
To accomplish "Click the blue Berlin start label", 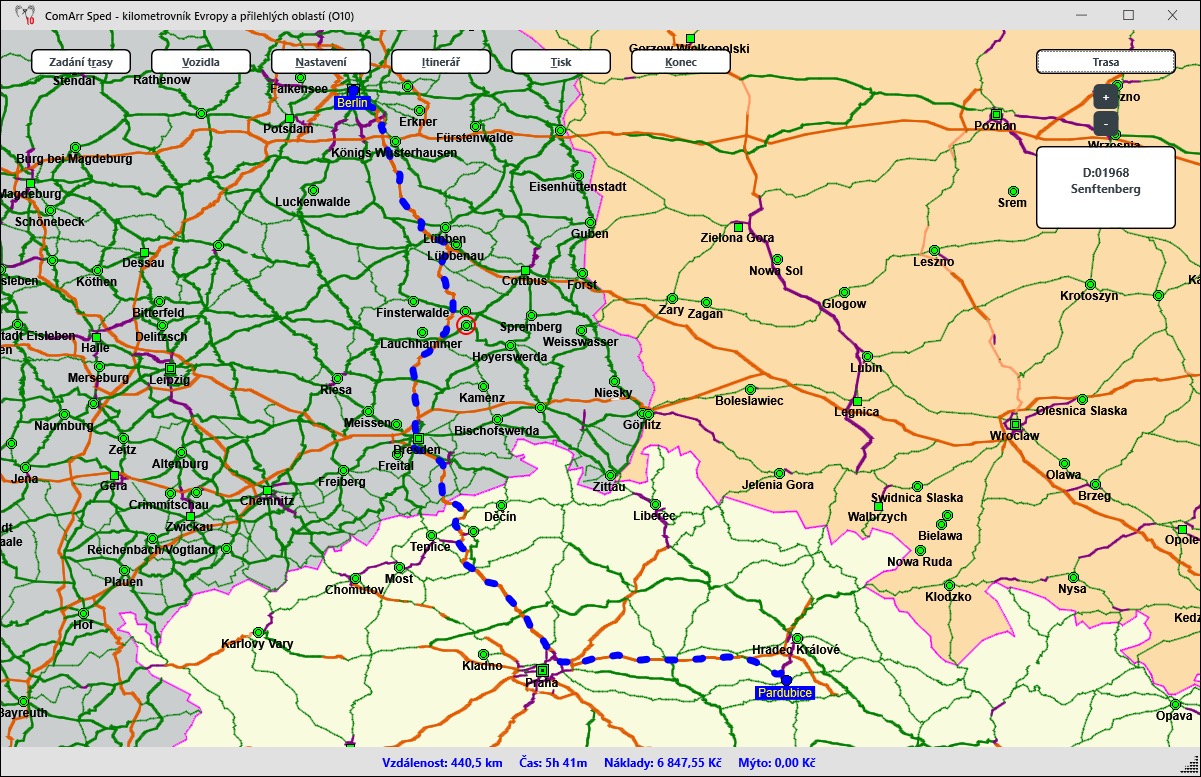I will (x=352, y=103).
